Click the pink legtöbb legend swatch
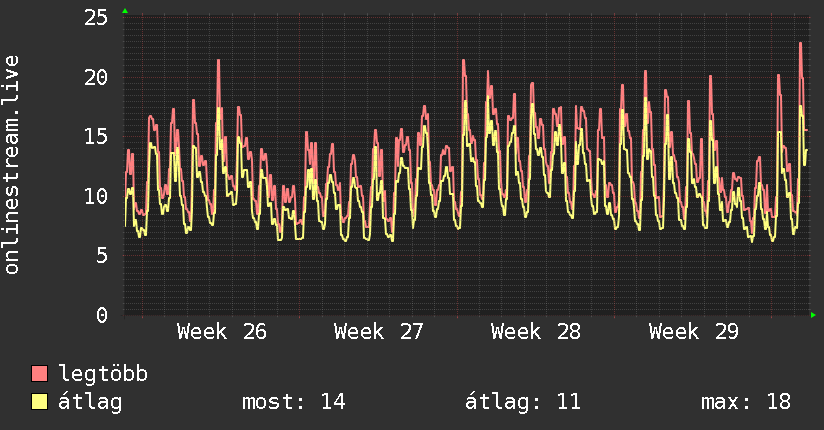Viewport: 824px width, 430px height. (x=39, y=373)
